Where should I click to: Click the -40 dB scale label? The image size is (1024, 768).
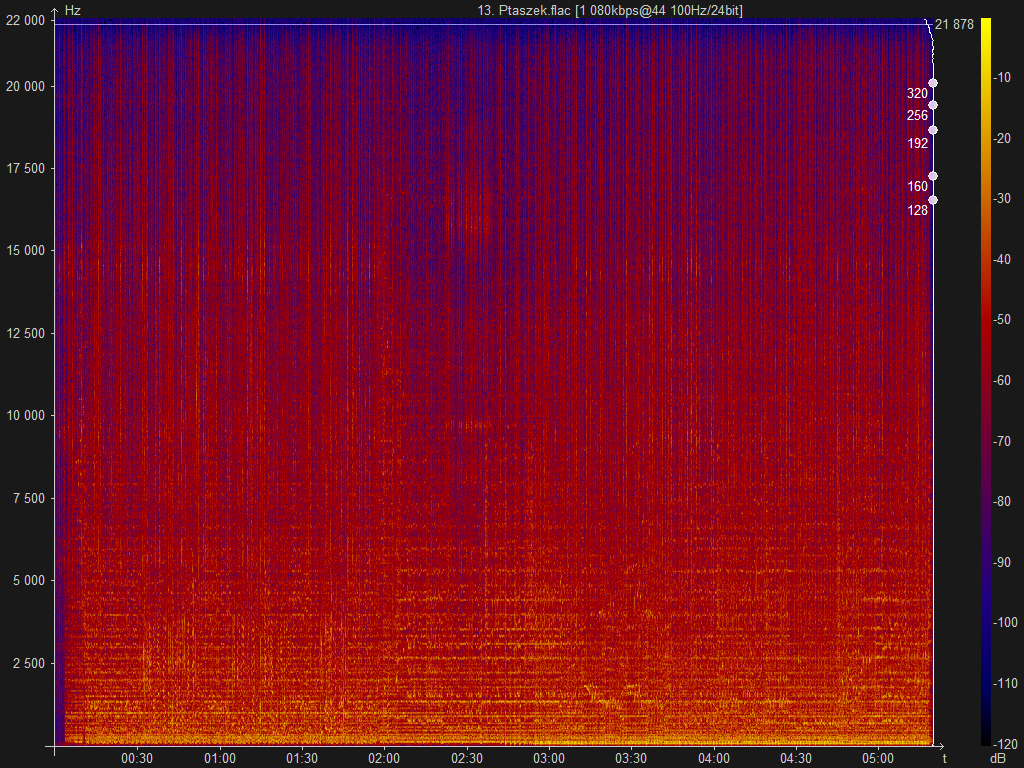point(1002,259)
